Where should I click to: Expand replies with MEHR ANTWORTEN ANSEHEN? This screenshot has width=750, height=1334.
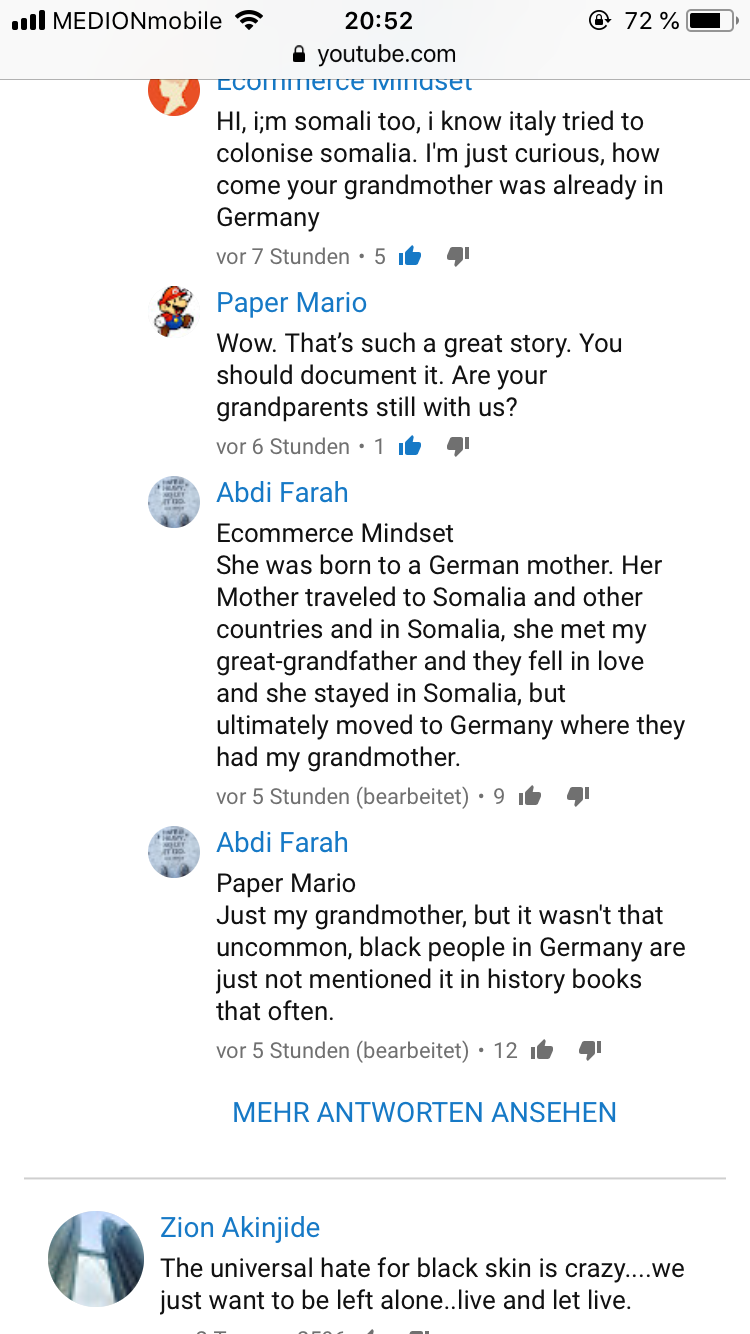pos(424,1112)
